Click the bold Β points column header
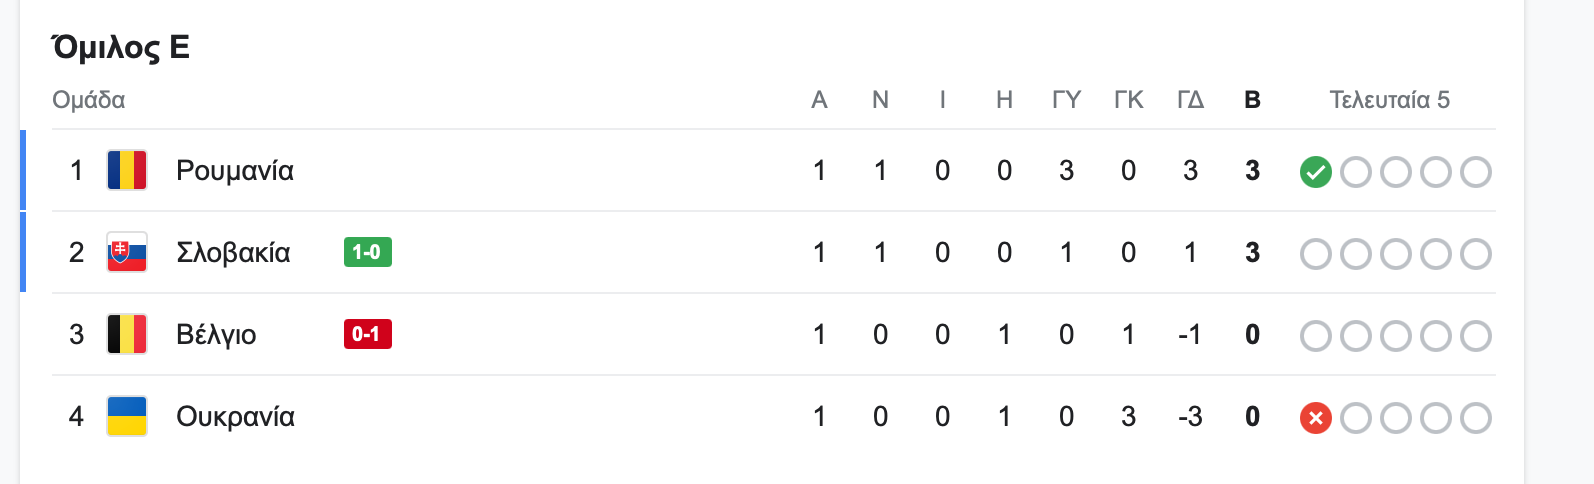Viewport: 1594px width, 484px height. [x=1252, y=100]
